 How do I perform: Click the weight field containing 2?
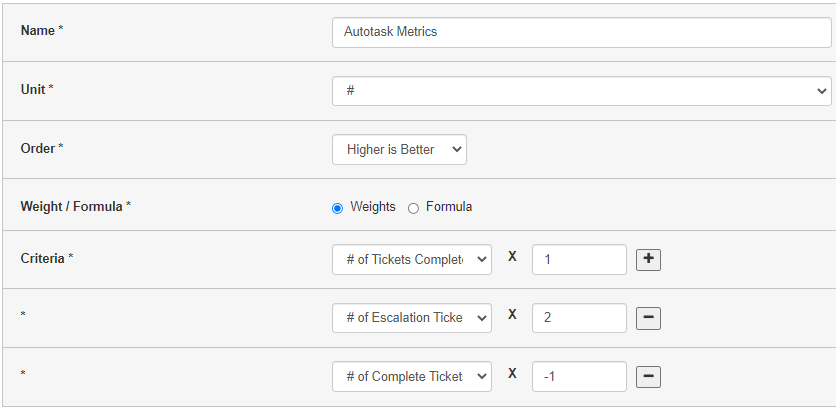pos(579,318)
